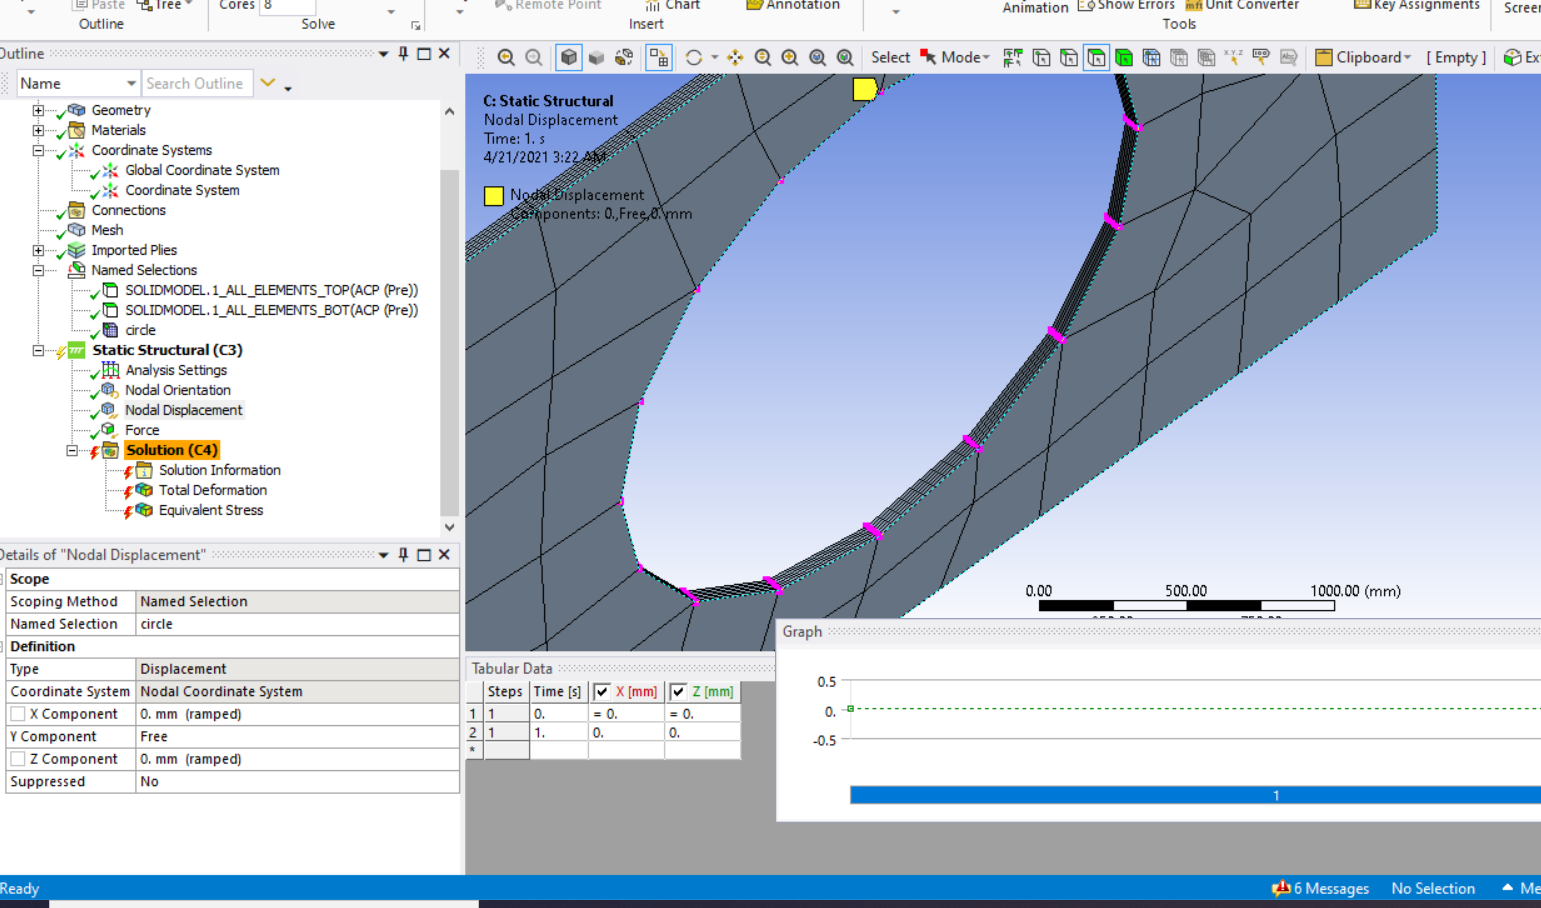Expand the Geometry tree node
This screenshot has height=908, width=1541.
[x=38, y=110]
